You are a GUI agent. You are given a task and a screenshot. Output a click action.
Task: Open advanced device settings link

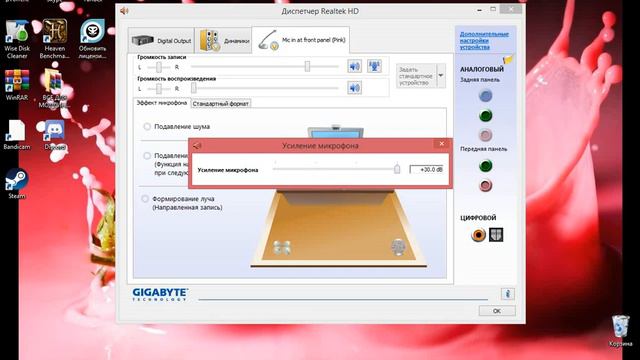click(x=484, y=40)
